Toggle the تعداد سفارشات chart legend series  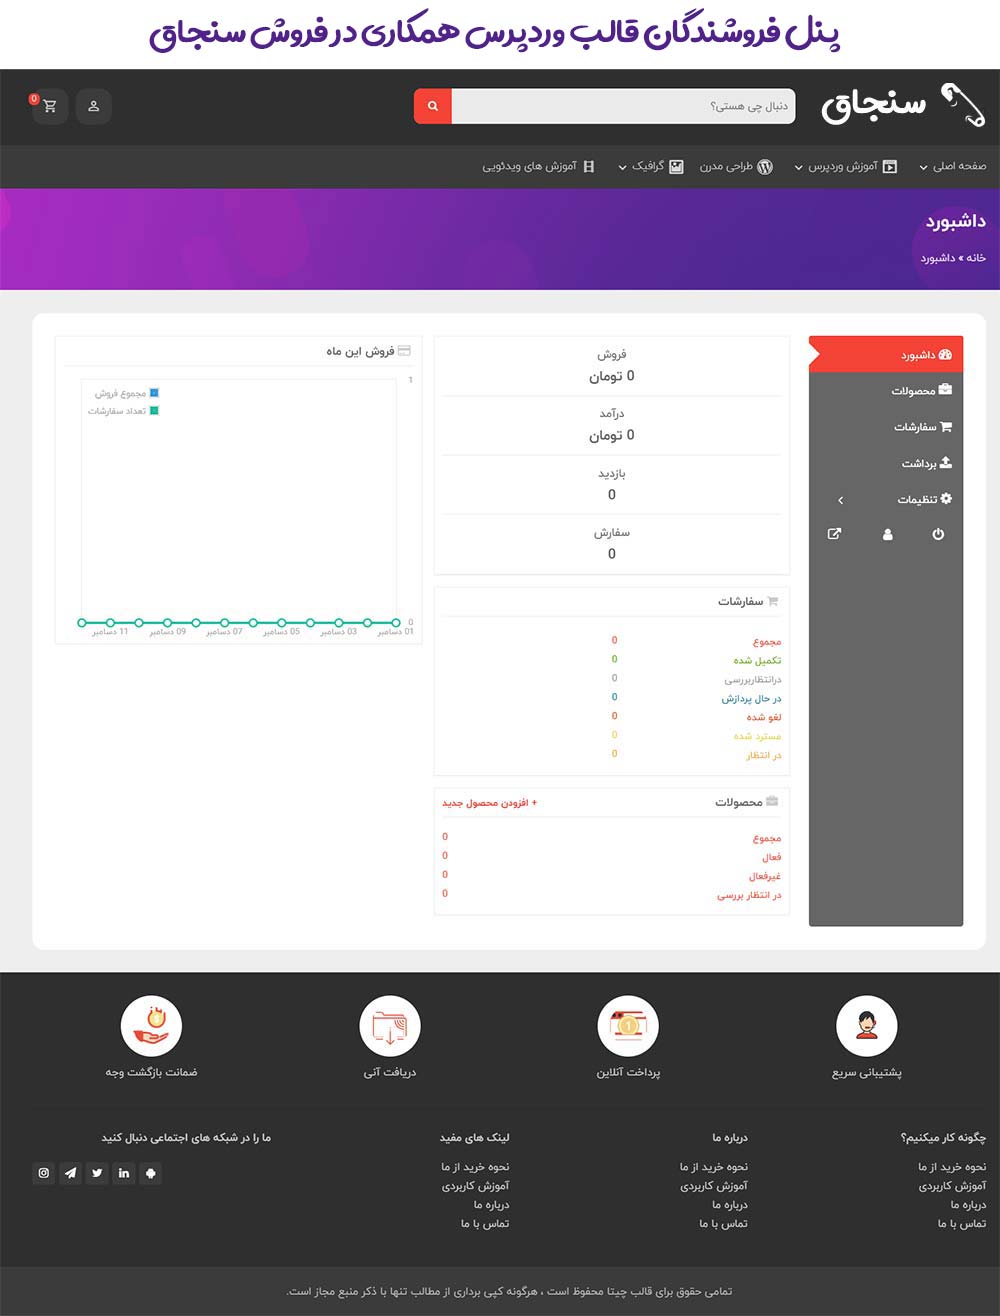tap(123, 411)
